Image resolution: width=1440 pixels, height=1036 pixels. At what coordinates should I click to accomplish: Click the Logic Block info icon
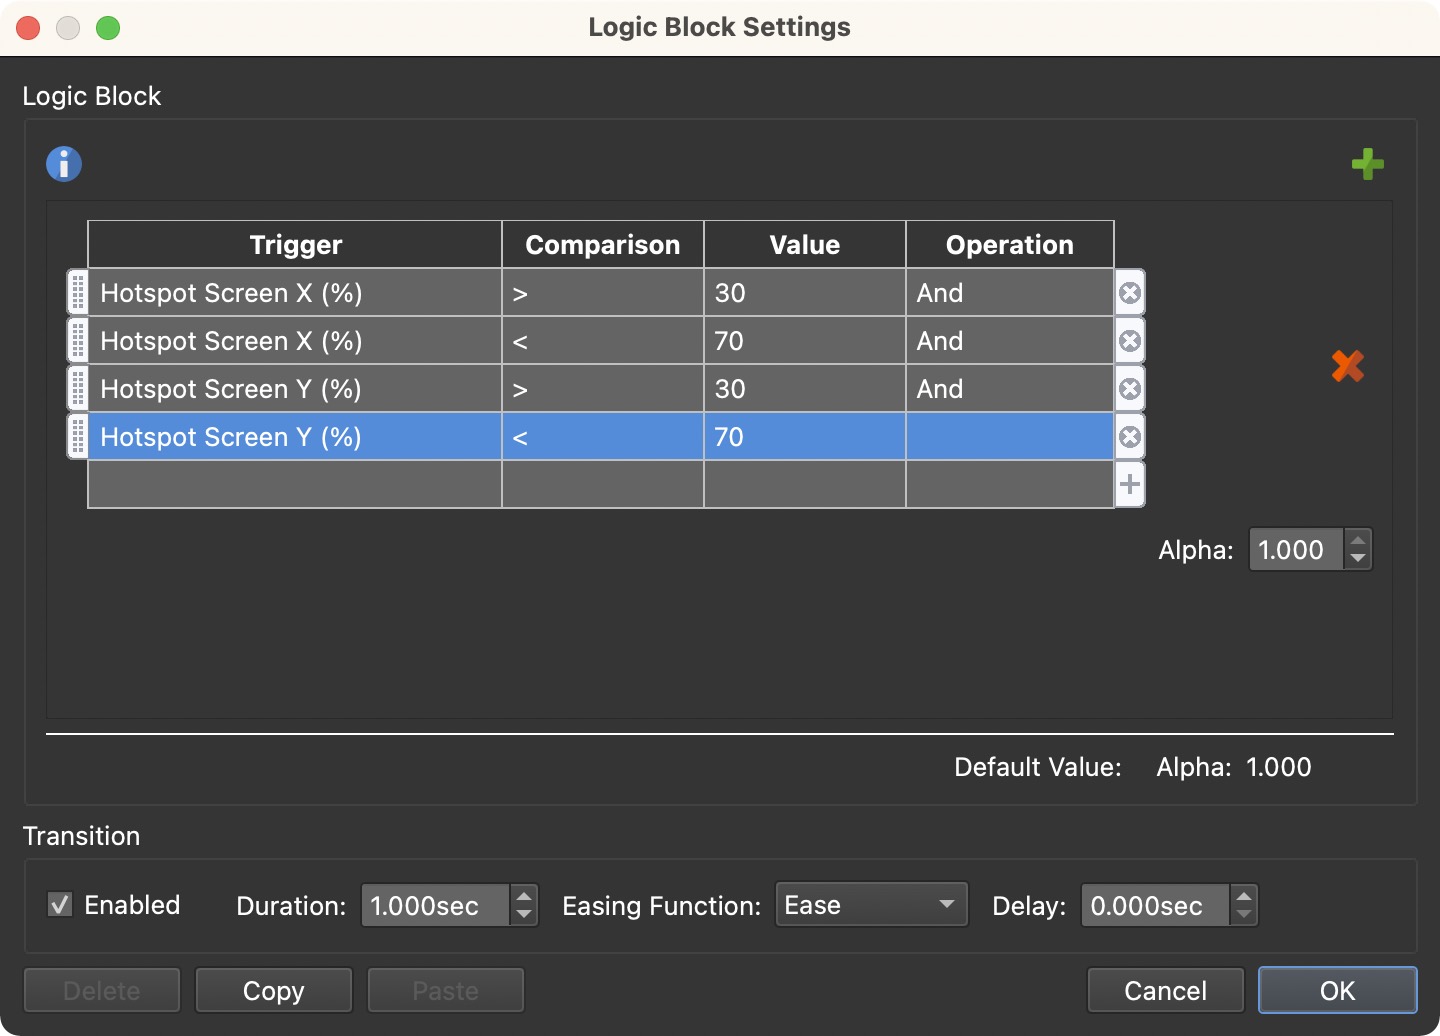tap(63, 163)
